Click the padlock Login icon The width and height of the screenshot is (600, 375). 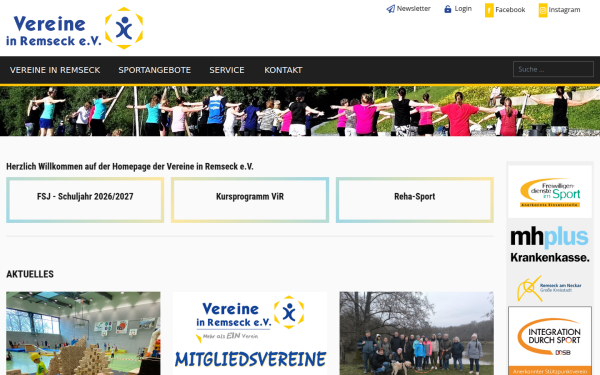pos(447,9)
